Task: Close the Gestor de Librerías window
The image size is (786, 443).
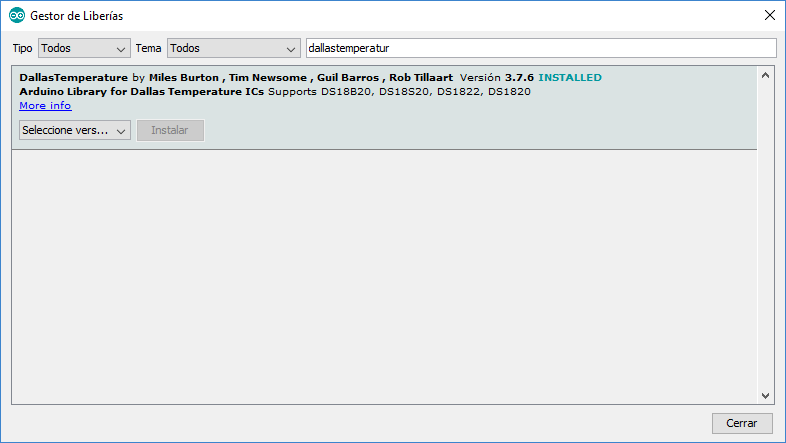Action: point(770,15)
